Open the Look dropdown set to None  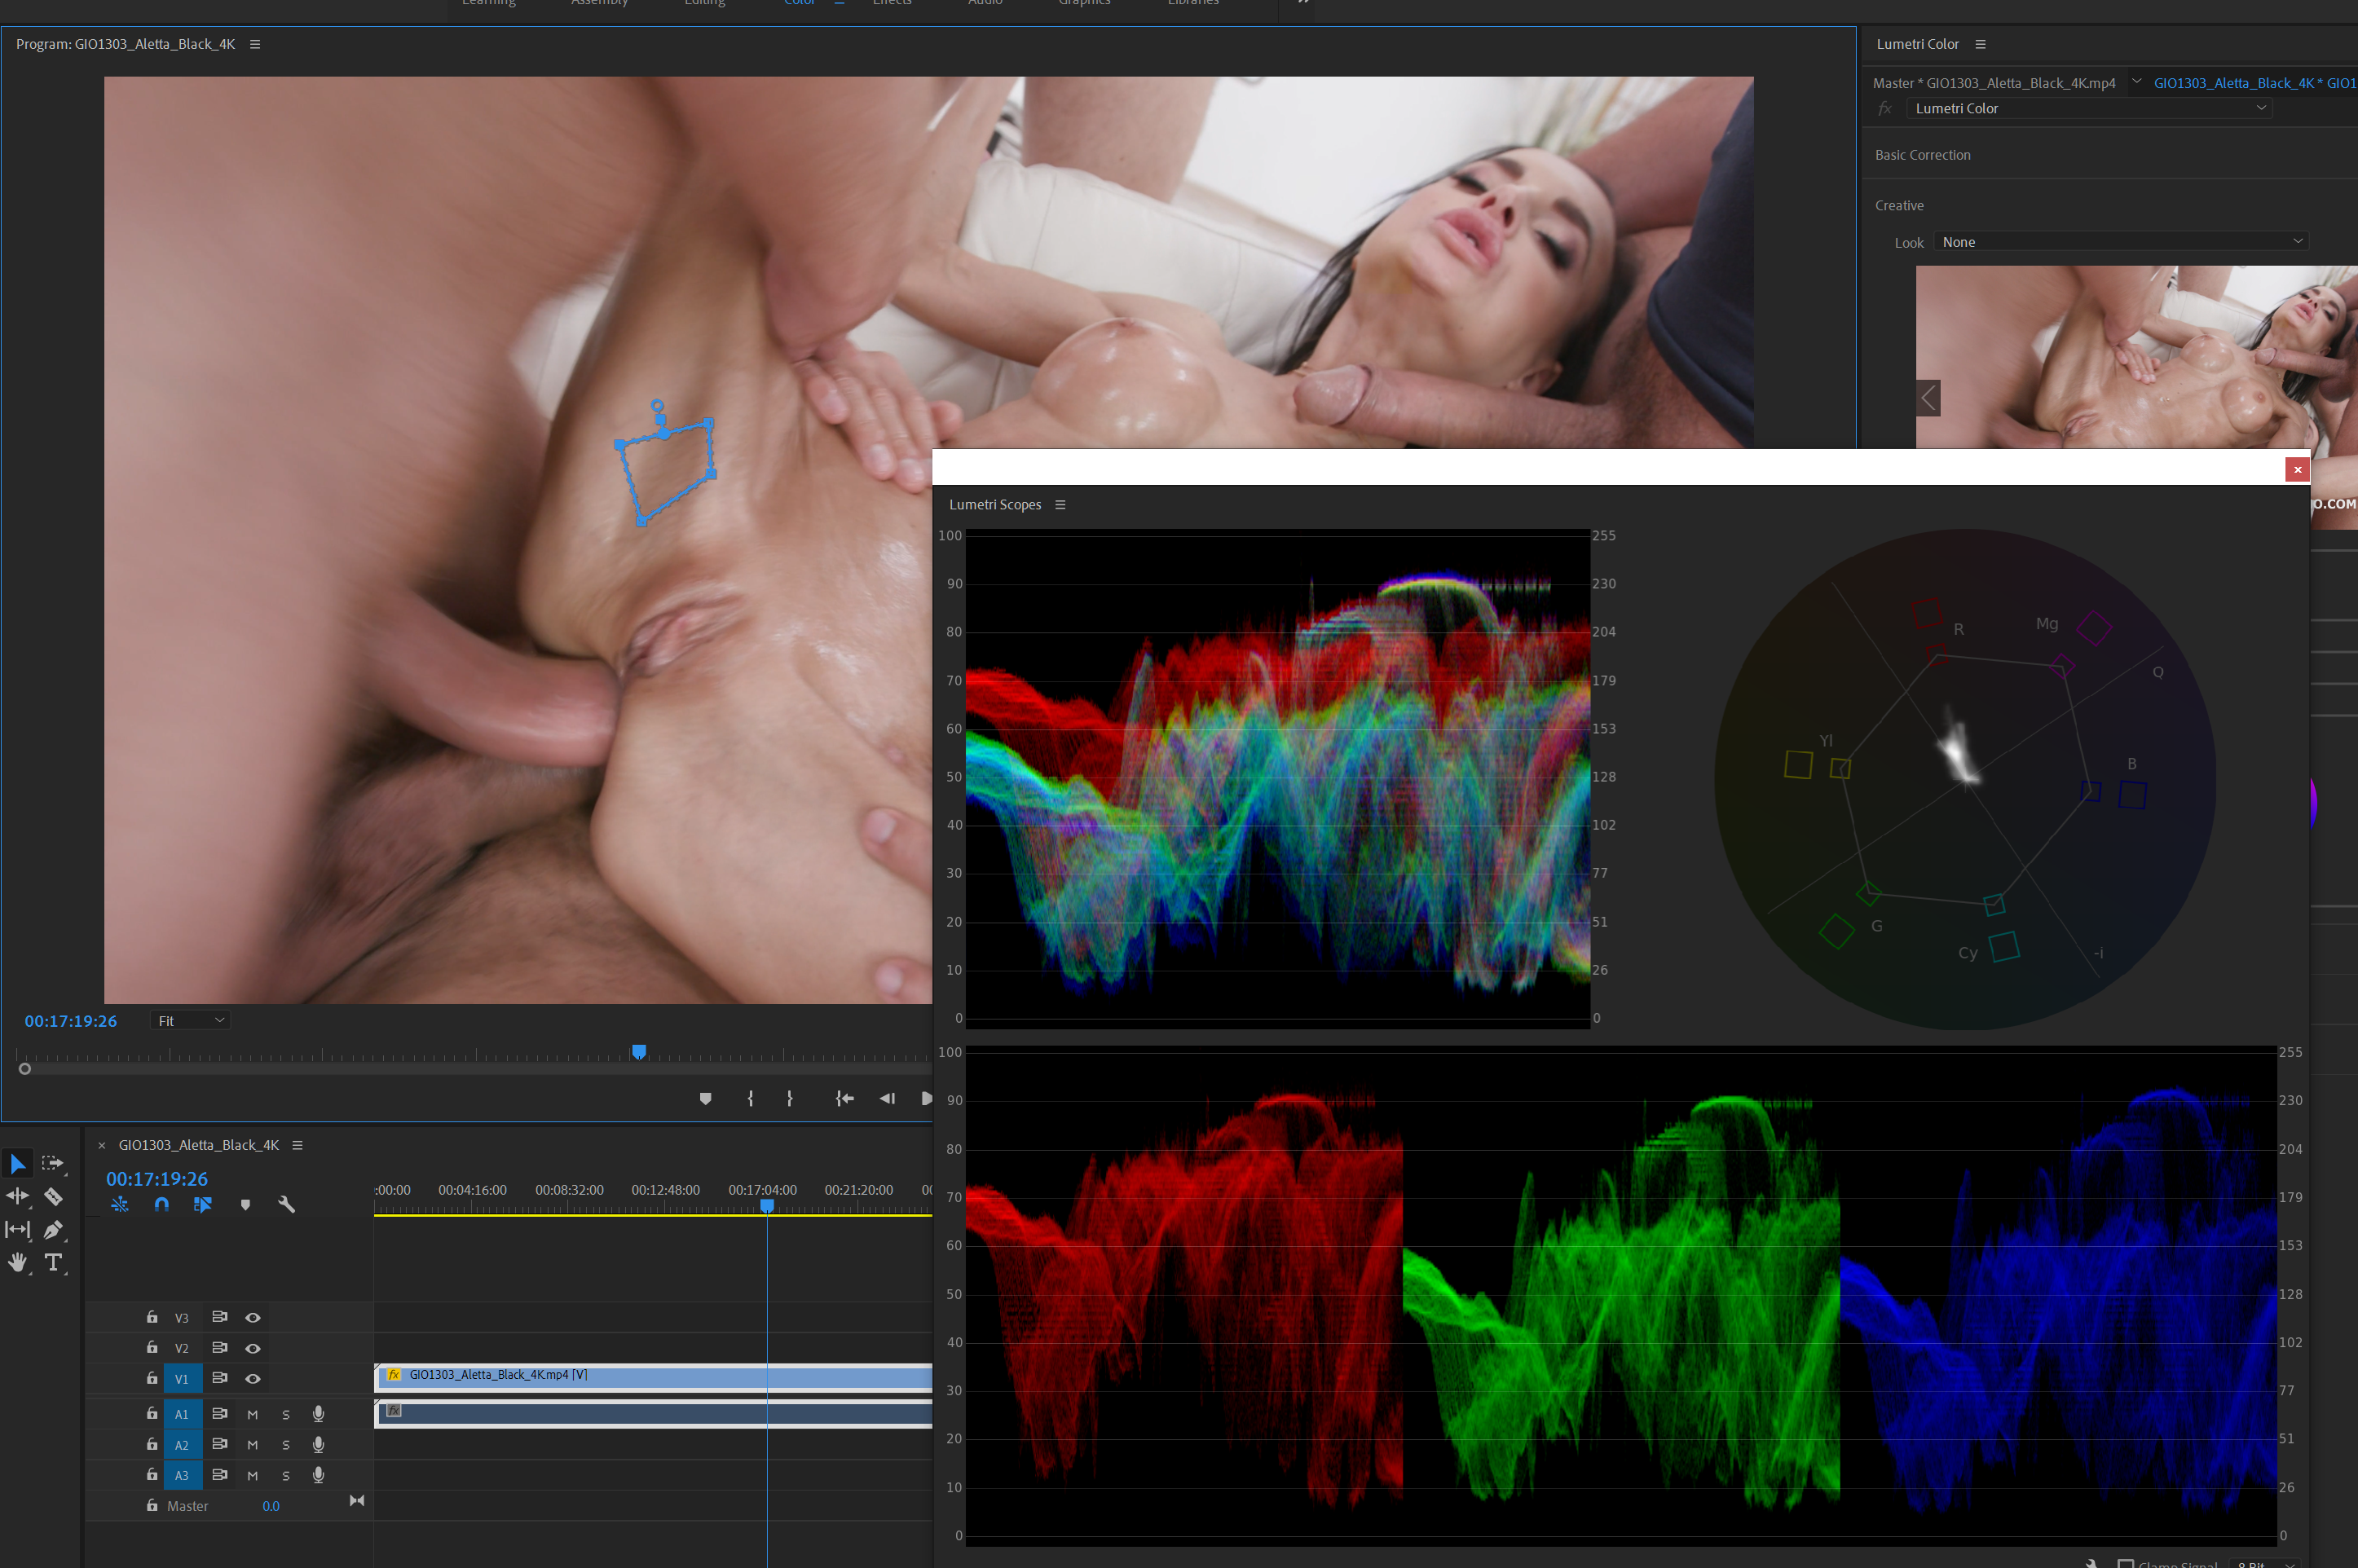[2121, 242]
